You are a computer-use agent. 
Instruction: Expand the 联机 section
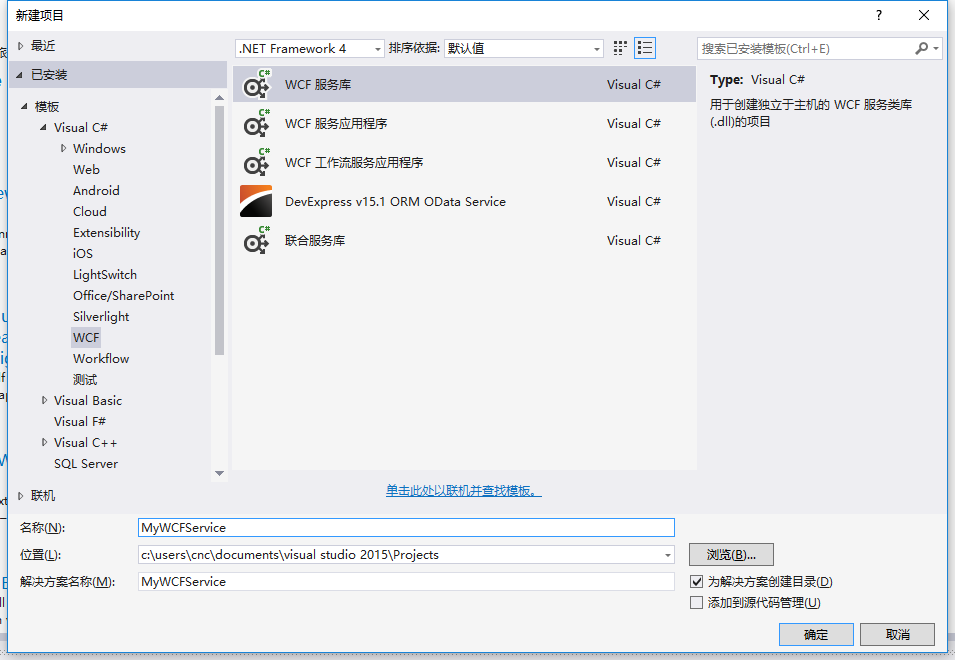tap(20, 496)
